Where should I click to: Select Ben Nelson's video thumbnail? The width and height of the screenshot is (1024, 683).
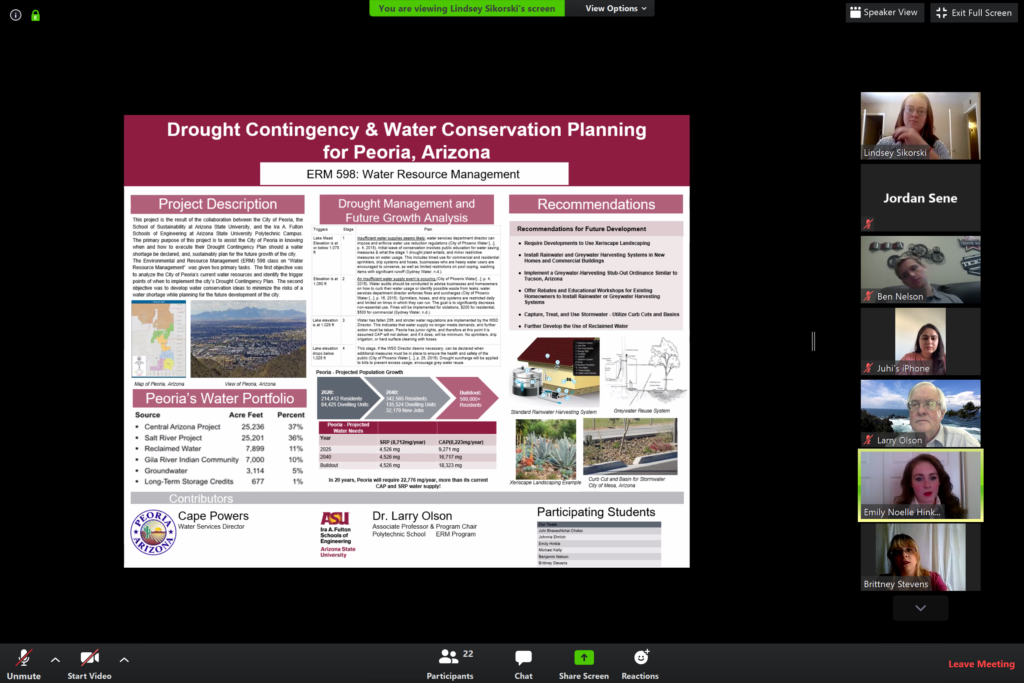click(x=920, y=270)
